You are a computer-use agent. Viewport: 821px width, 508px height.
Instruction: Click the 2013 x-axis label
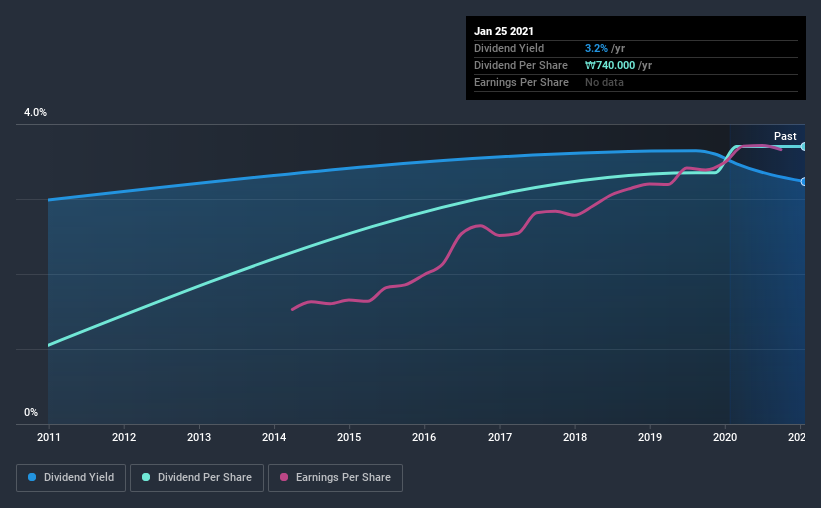[199, 437]
